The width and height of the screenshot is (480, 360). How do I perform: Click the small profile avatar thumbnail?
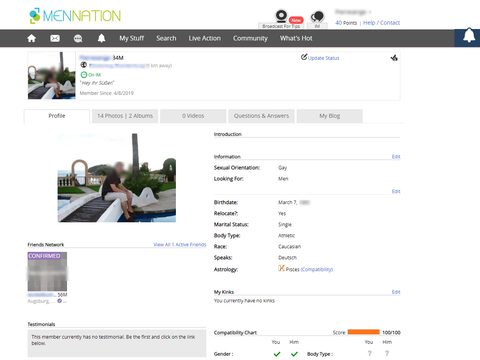tap(52, 75)
